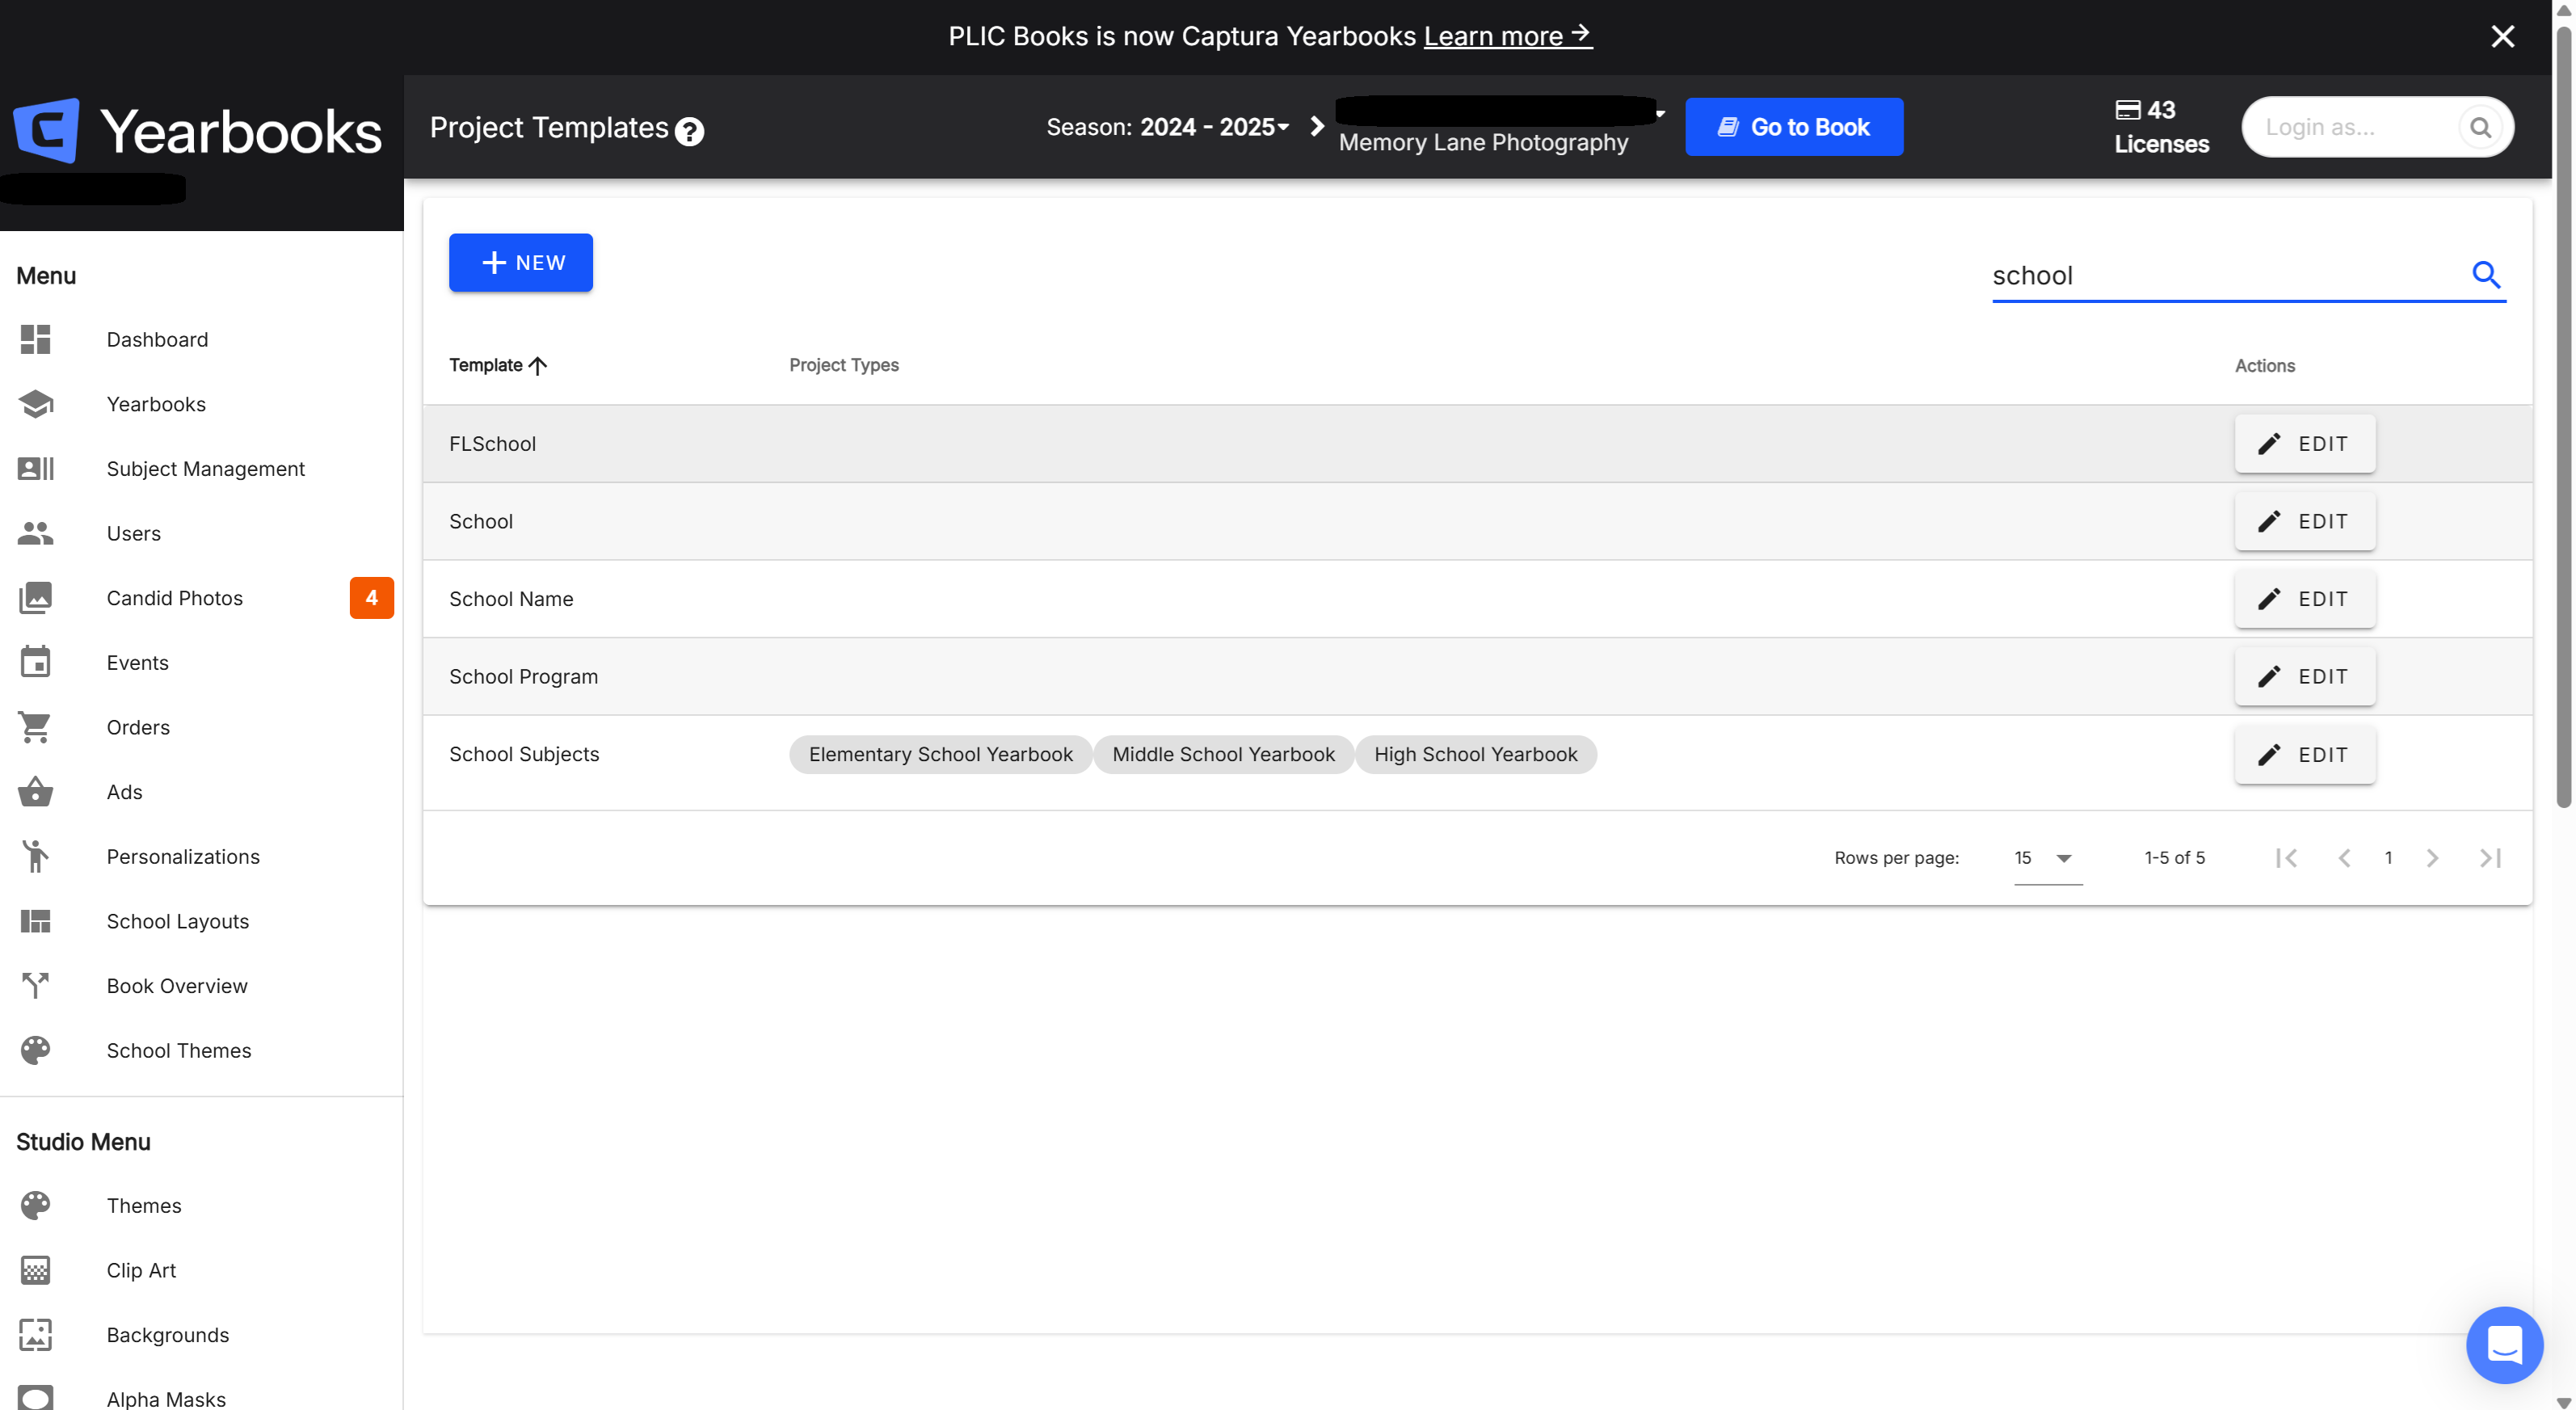Click the School Program template name
Viewport: 2576px width, 1410px height.
[523, 676]
